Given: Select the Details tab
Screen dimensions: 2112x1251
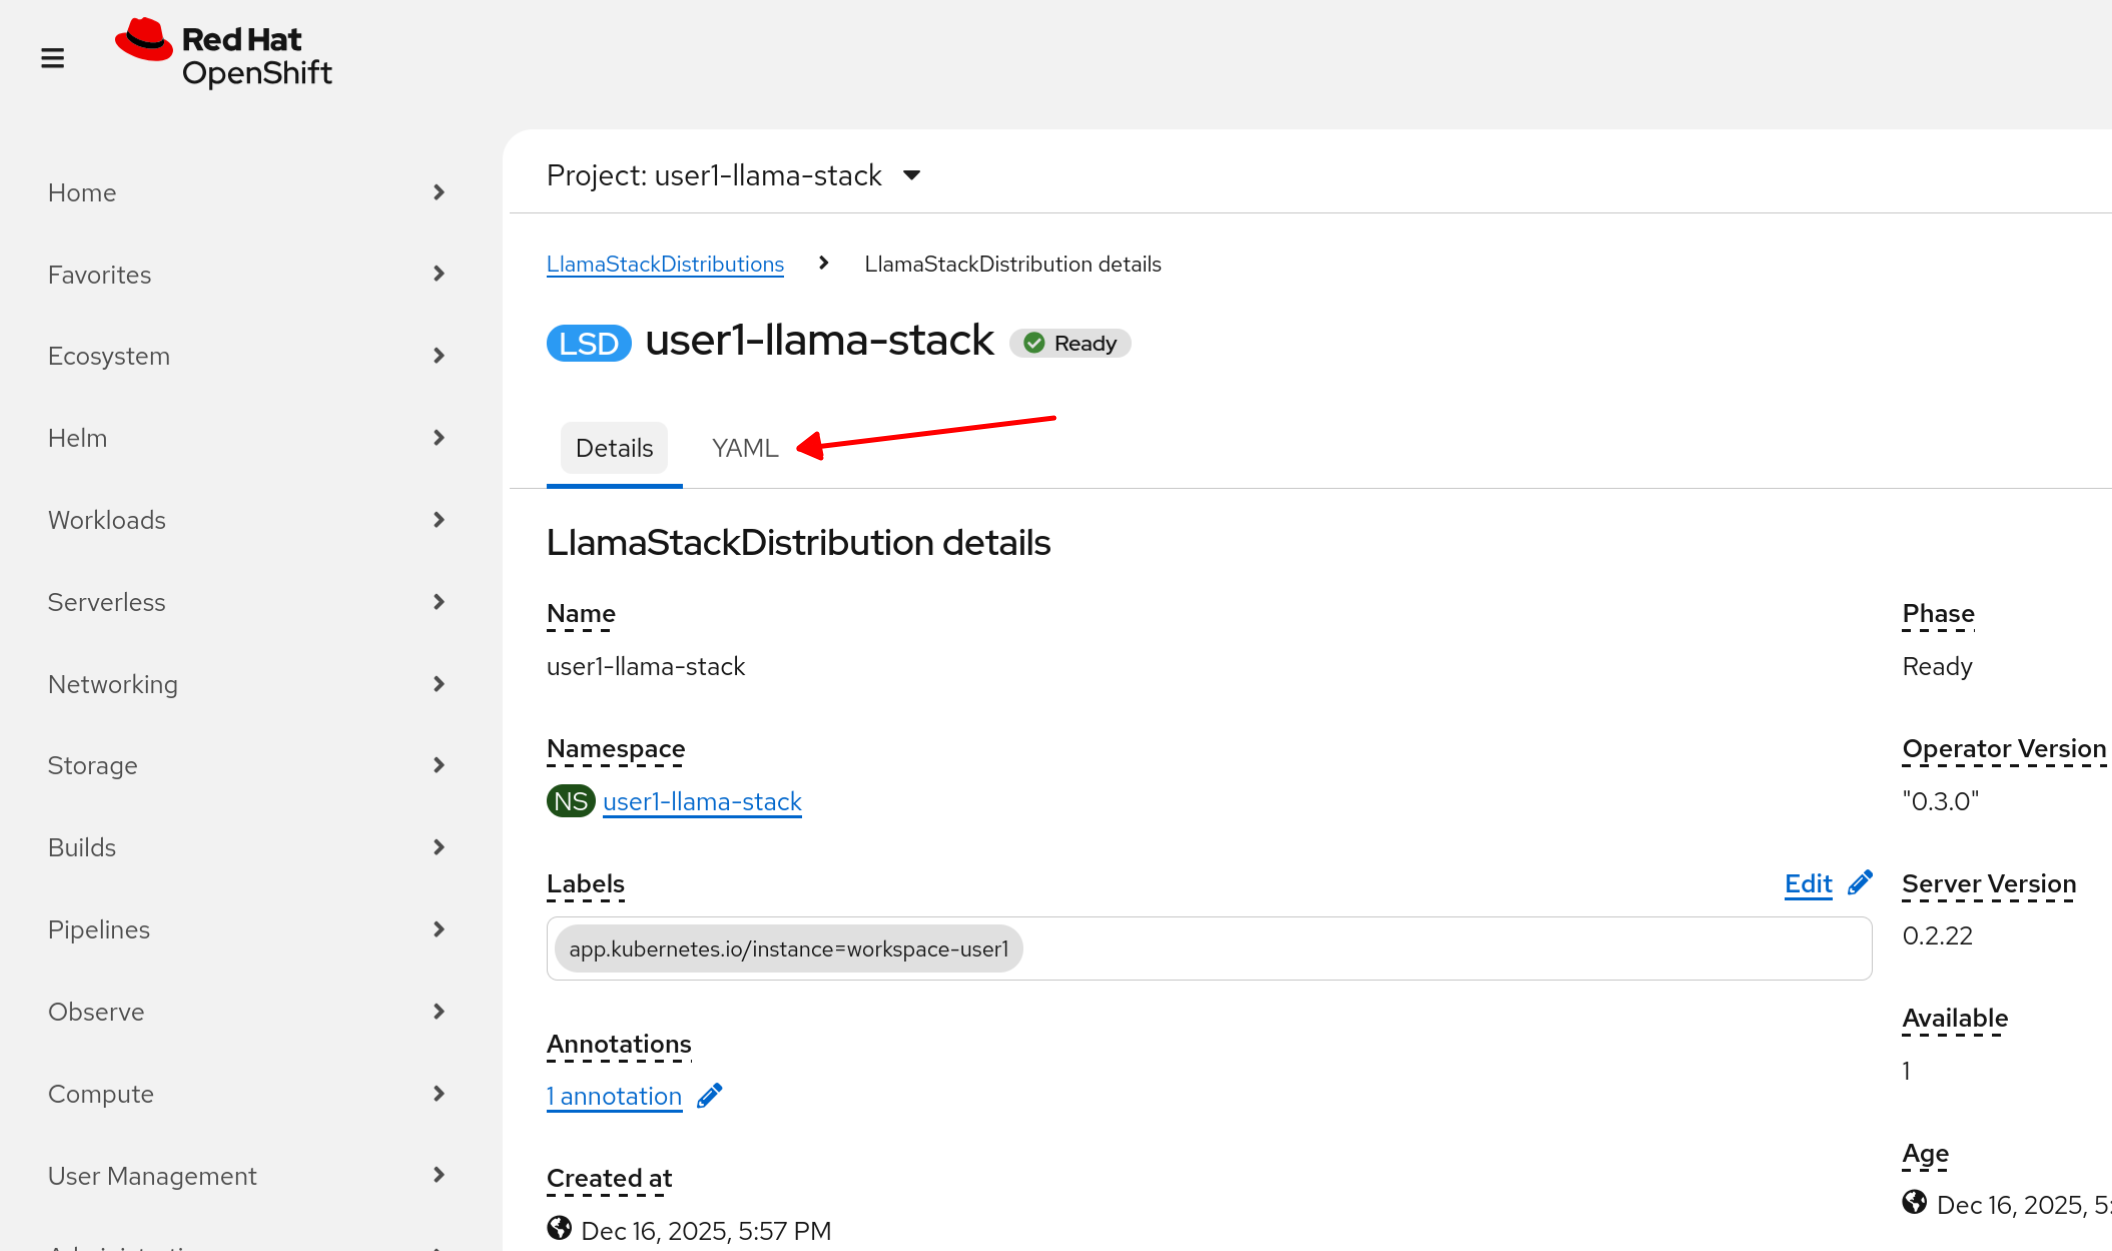Looking at the screenshot, I should (614, 448).
